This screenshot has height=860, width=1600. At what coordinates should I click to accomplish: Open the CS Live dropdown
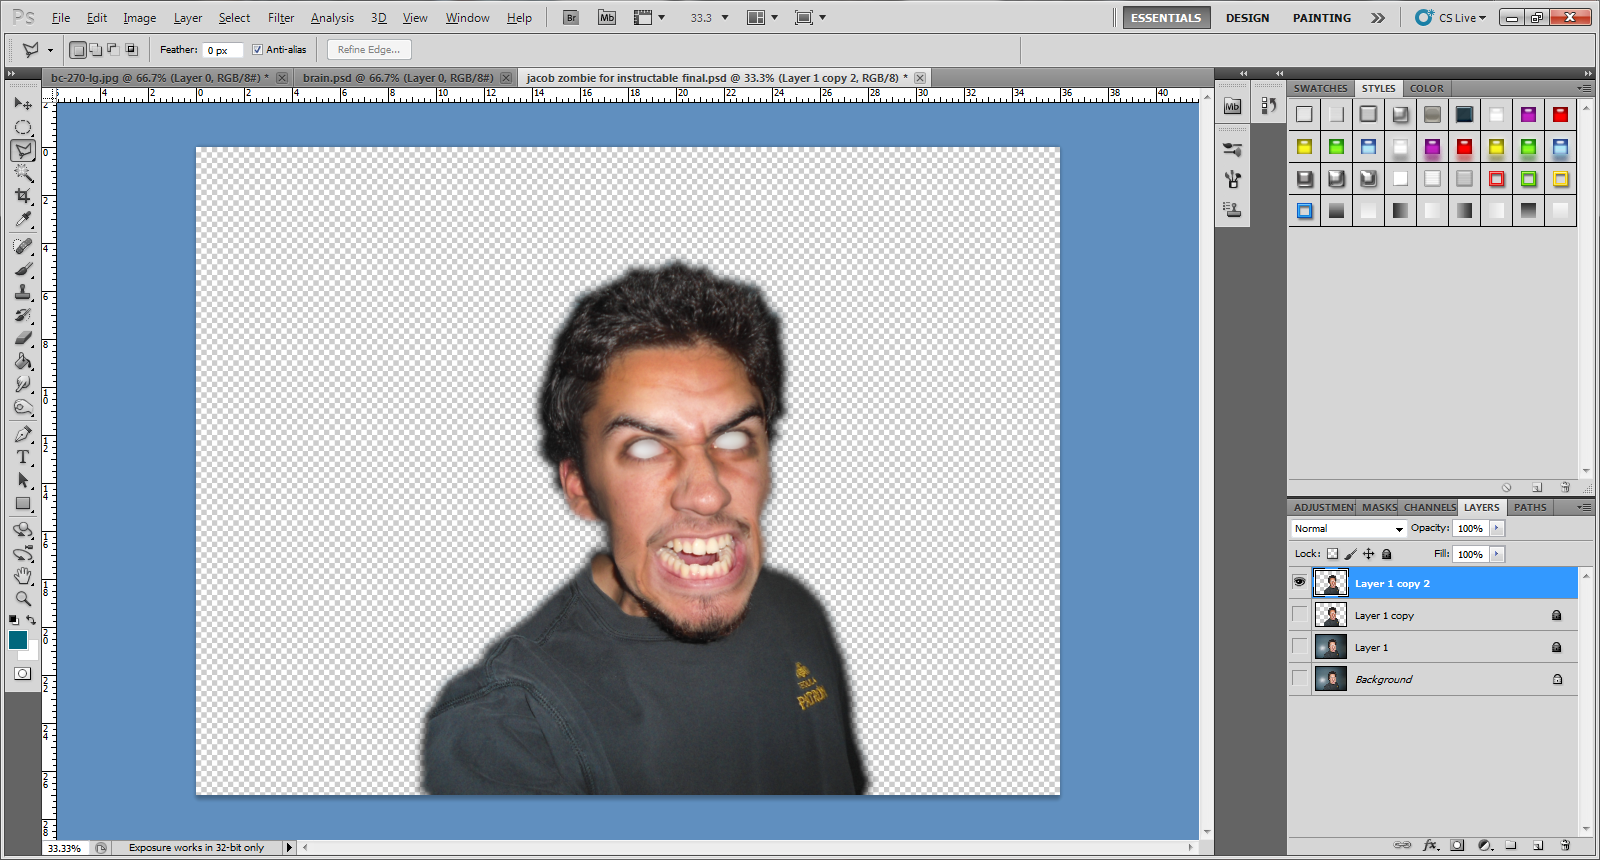1451,18
